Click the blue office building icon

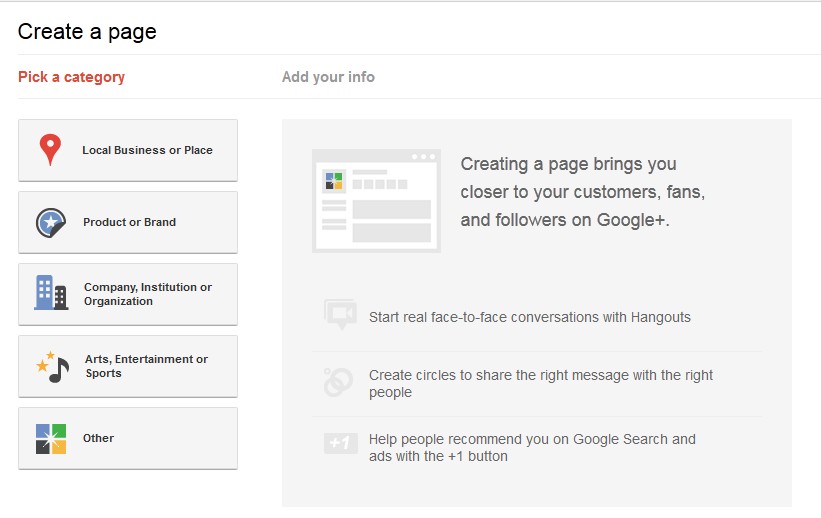(x=50, y=293)
